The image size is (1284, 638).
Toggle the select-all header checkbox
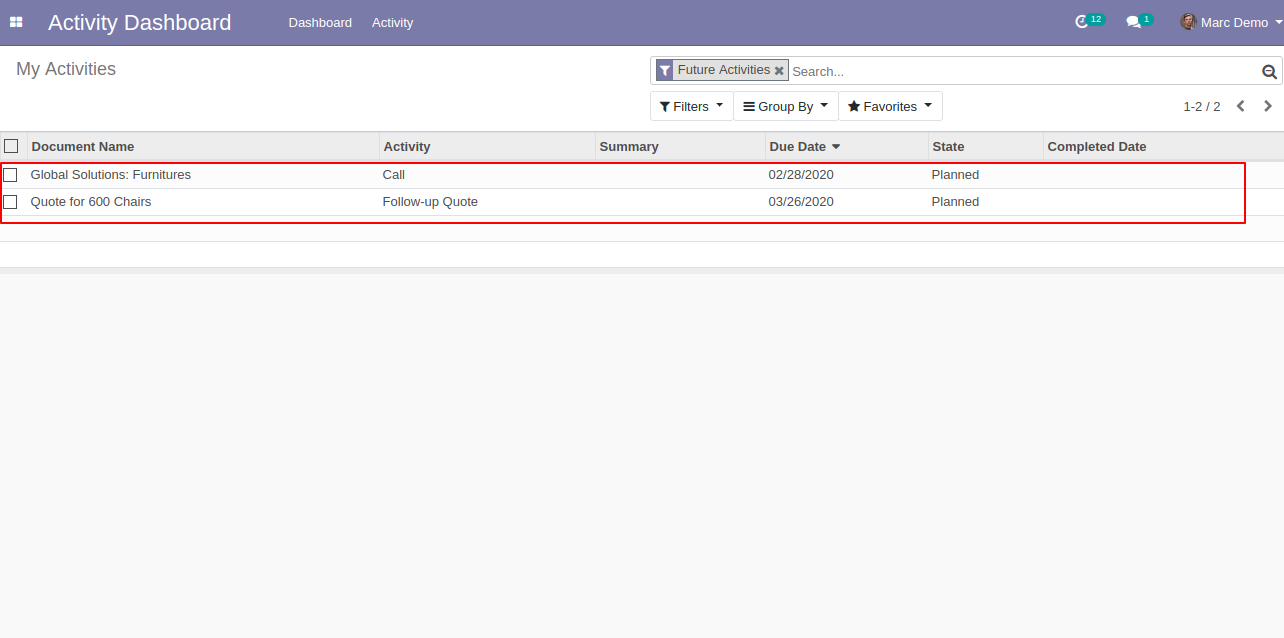[11, 146]
